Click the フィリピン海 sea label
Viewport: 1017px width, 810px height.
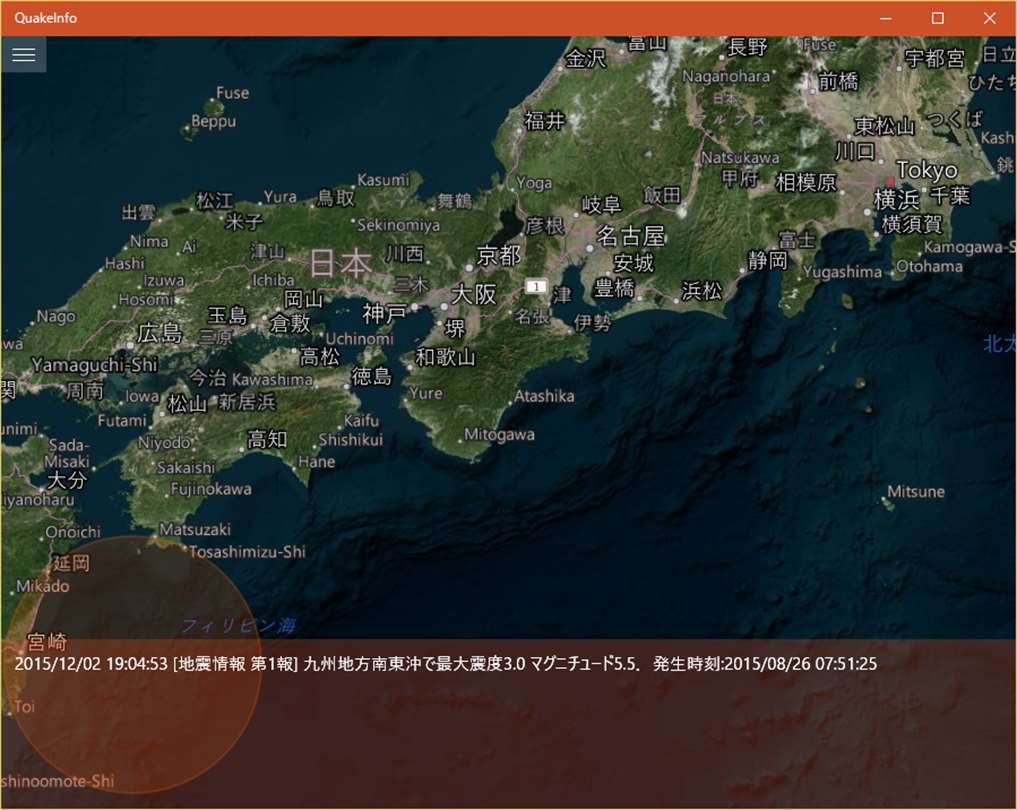(238, 625)
